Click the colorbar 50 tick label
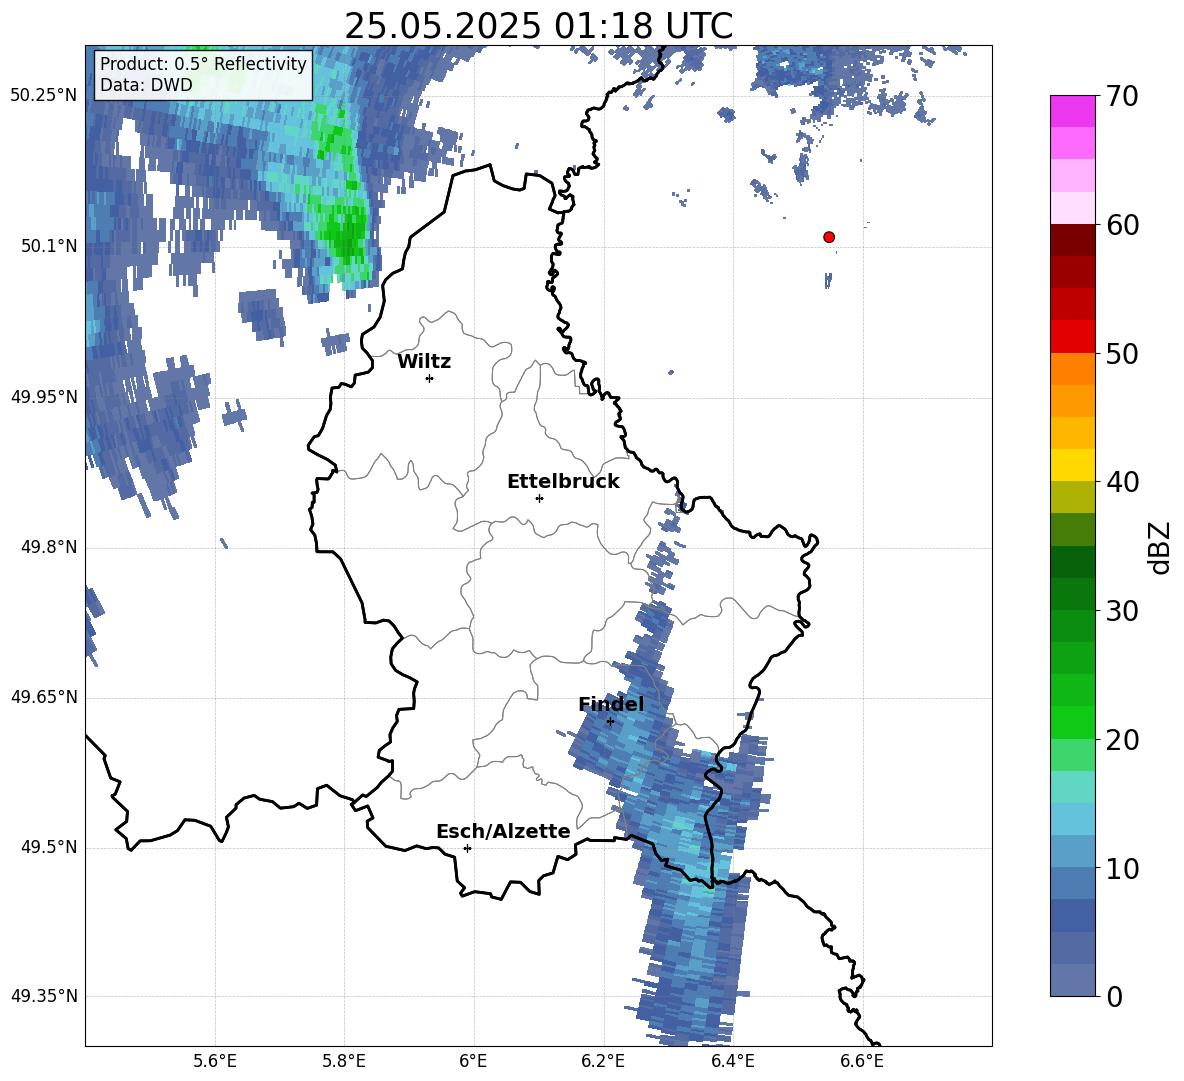 pos(1122,354)
